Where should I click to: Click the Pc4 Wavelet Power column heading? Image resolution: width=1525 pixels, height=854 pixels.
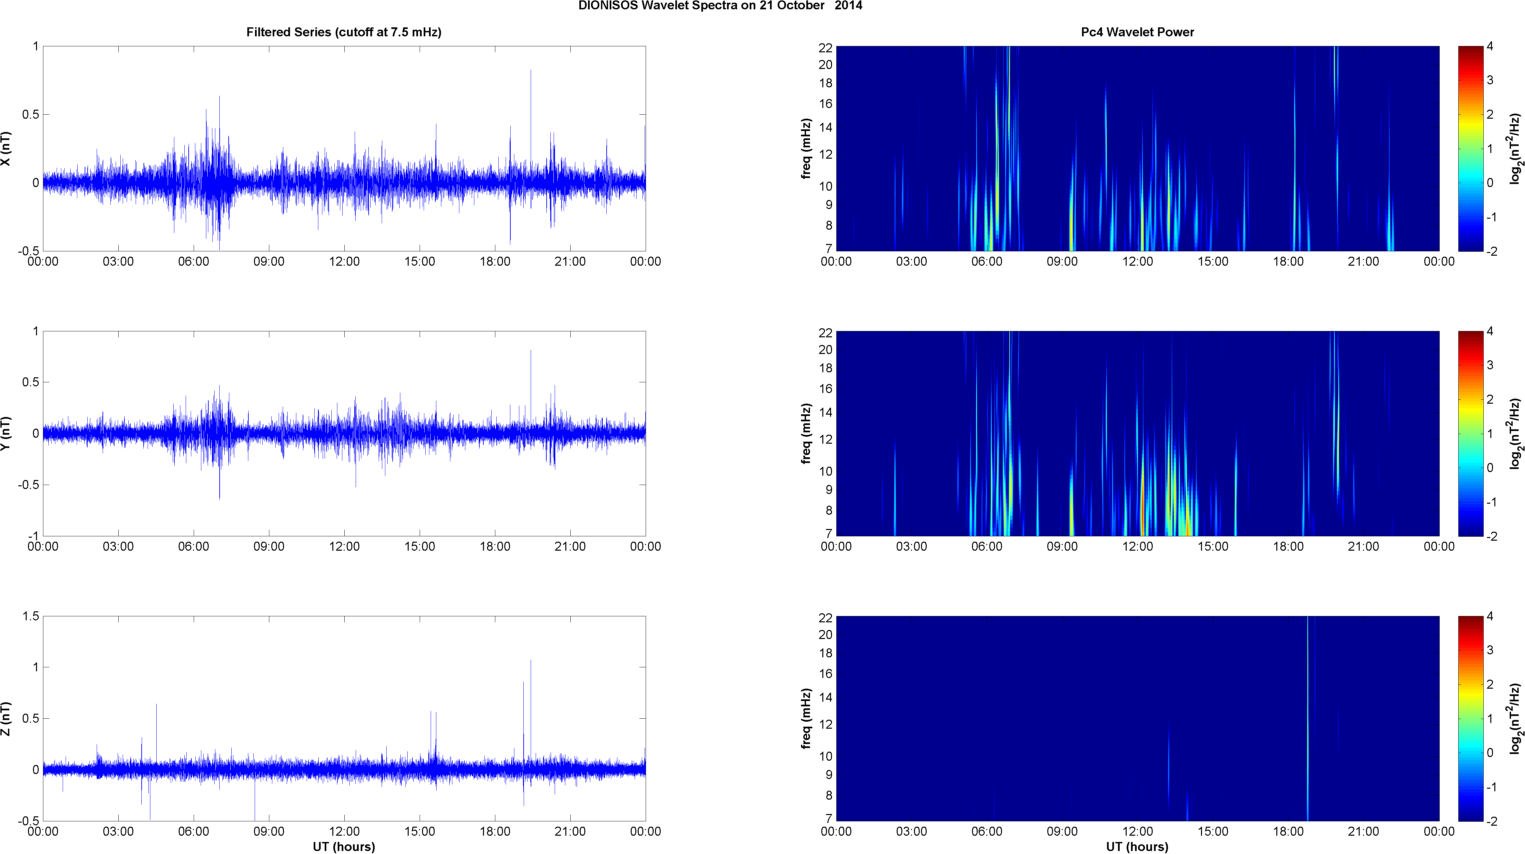[x=1138, y=32]
